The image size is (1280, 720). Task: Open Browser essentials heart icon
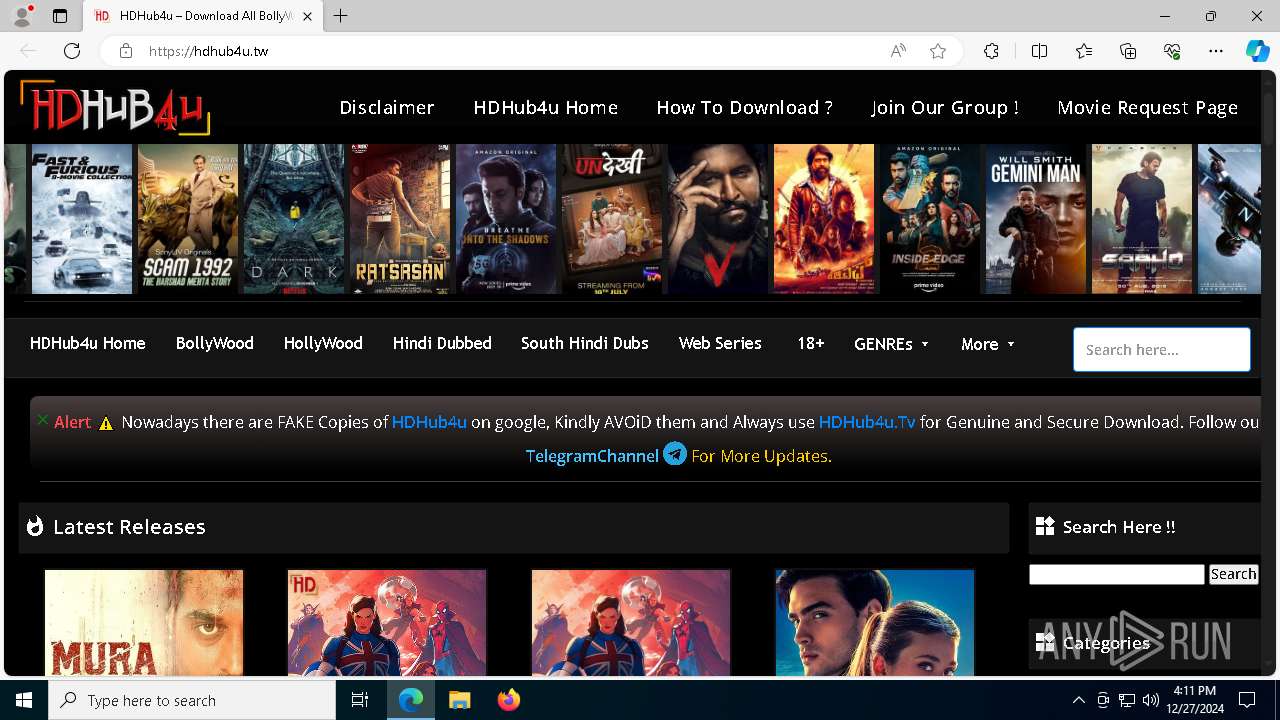coord(1172,51)
